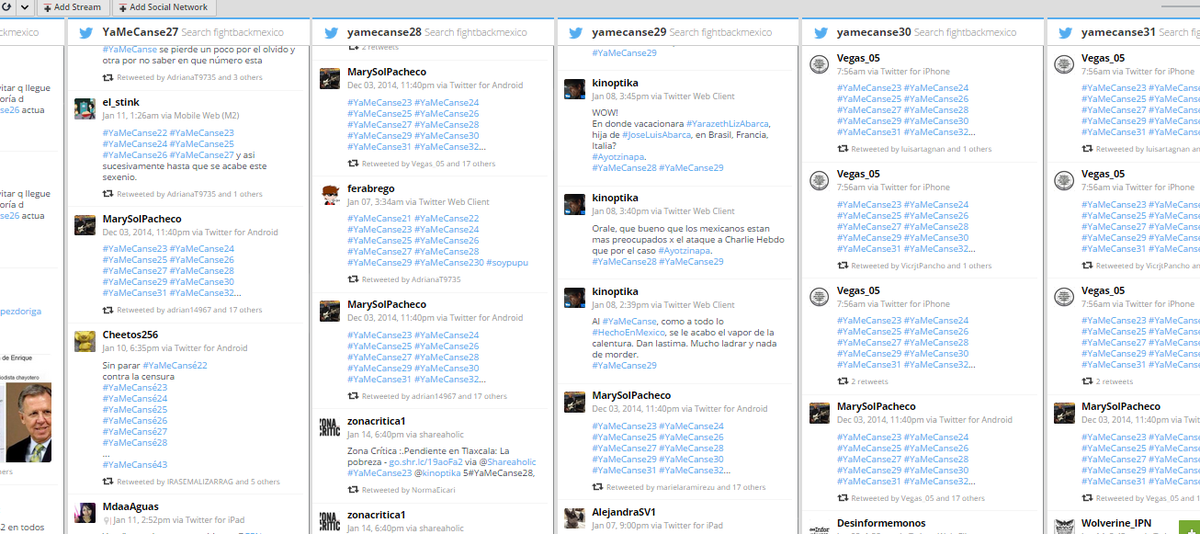Open the topmost Vegas_05 avatar in yamecanse30
Screen dimensions: 1200x534
820,64
